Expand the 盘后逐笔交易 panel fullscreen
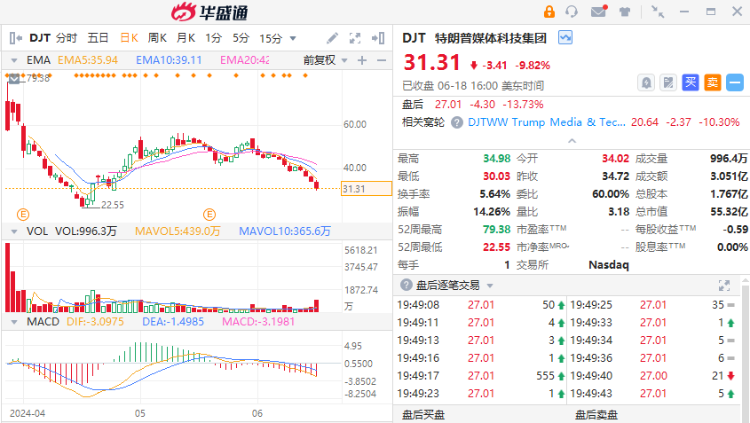Image resolution: width=750 pixels, height=423 pixels. [x=724, y=286]
